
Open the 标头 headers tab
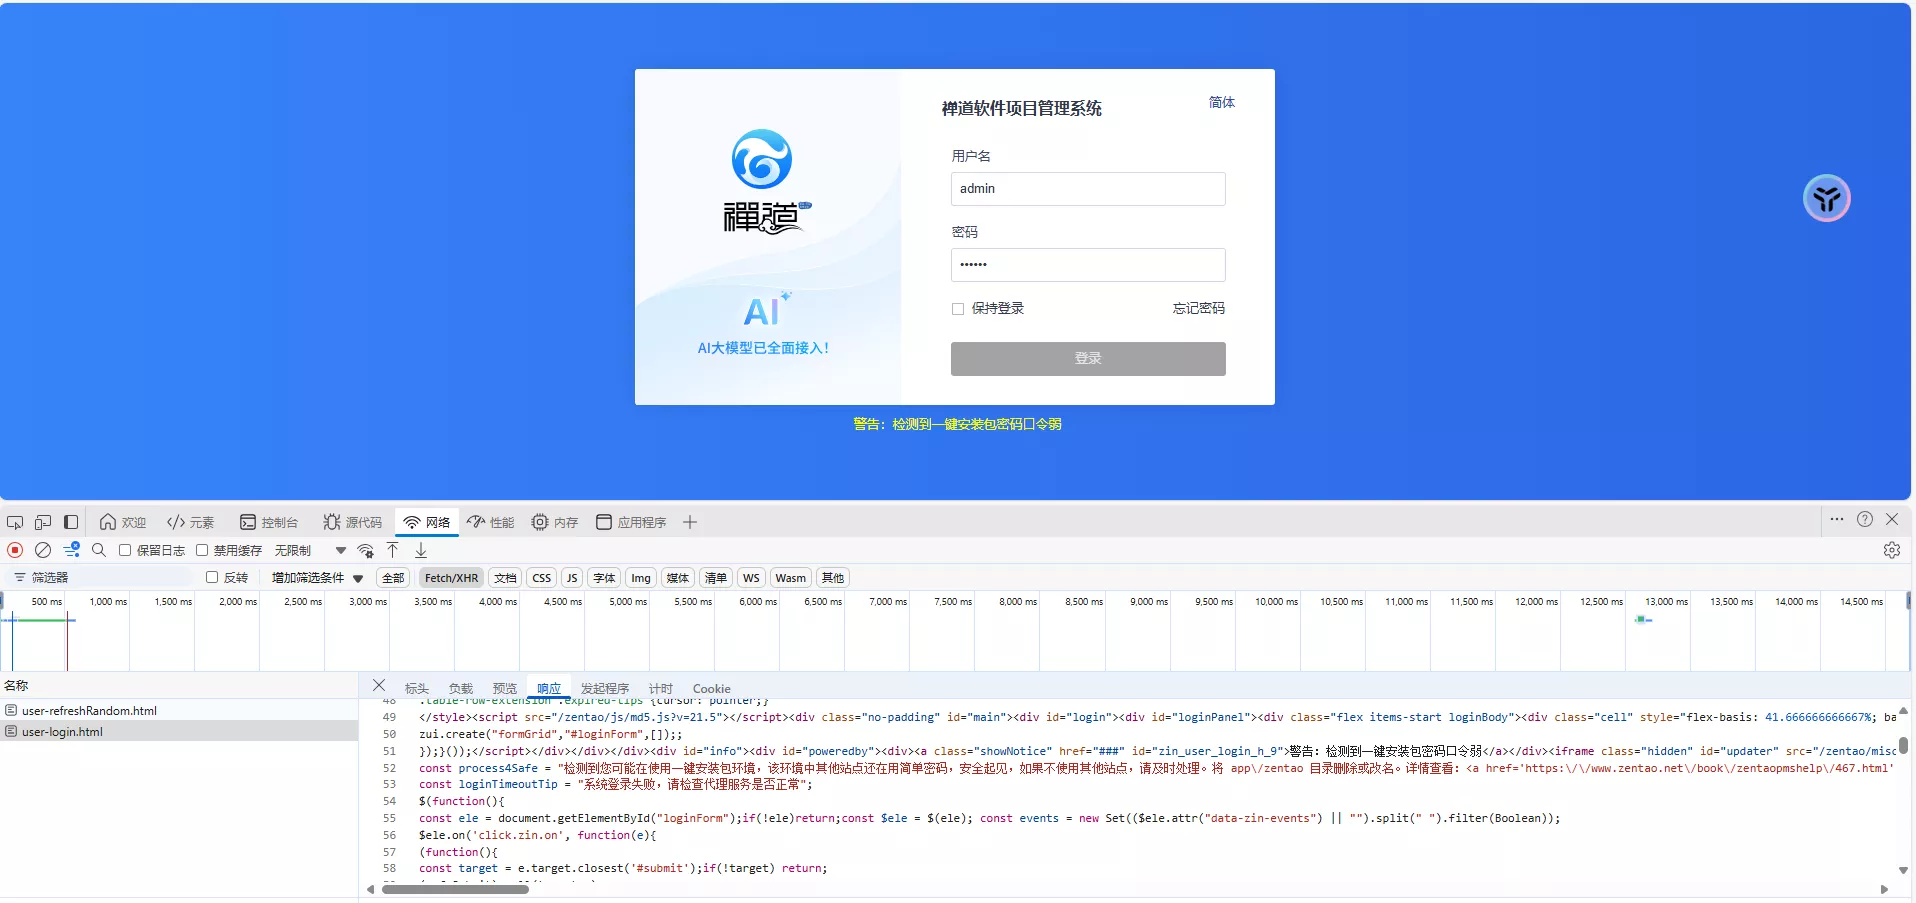coord(416,688)
